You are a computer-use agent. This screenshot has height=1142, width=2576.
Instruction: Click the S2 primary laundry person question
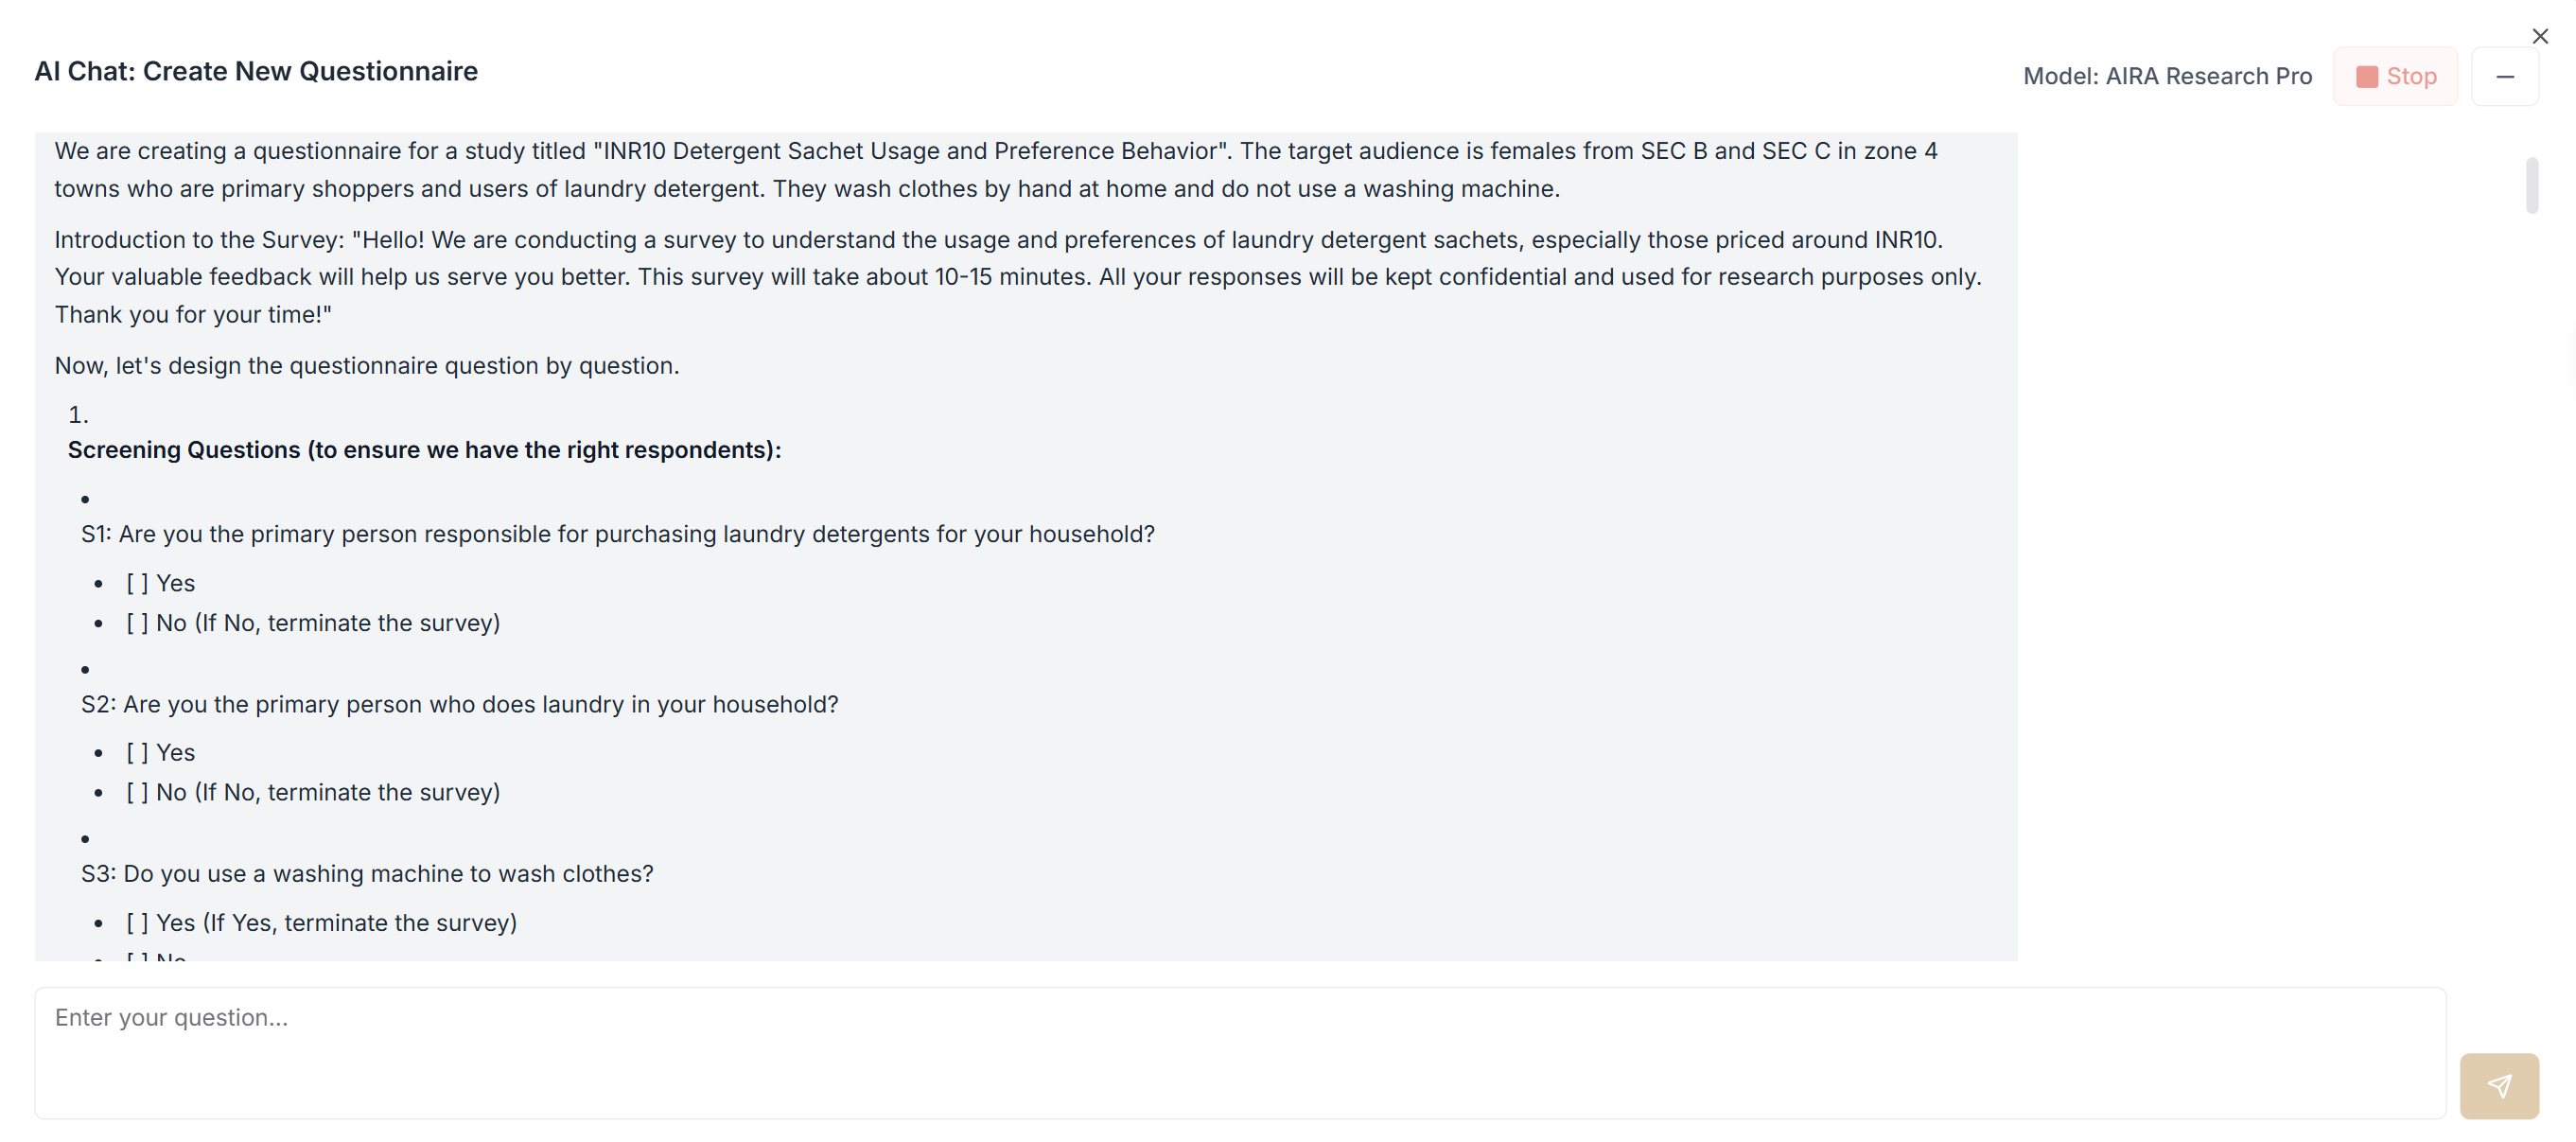click(459, 704)
